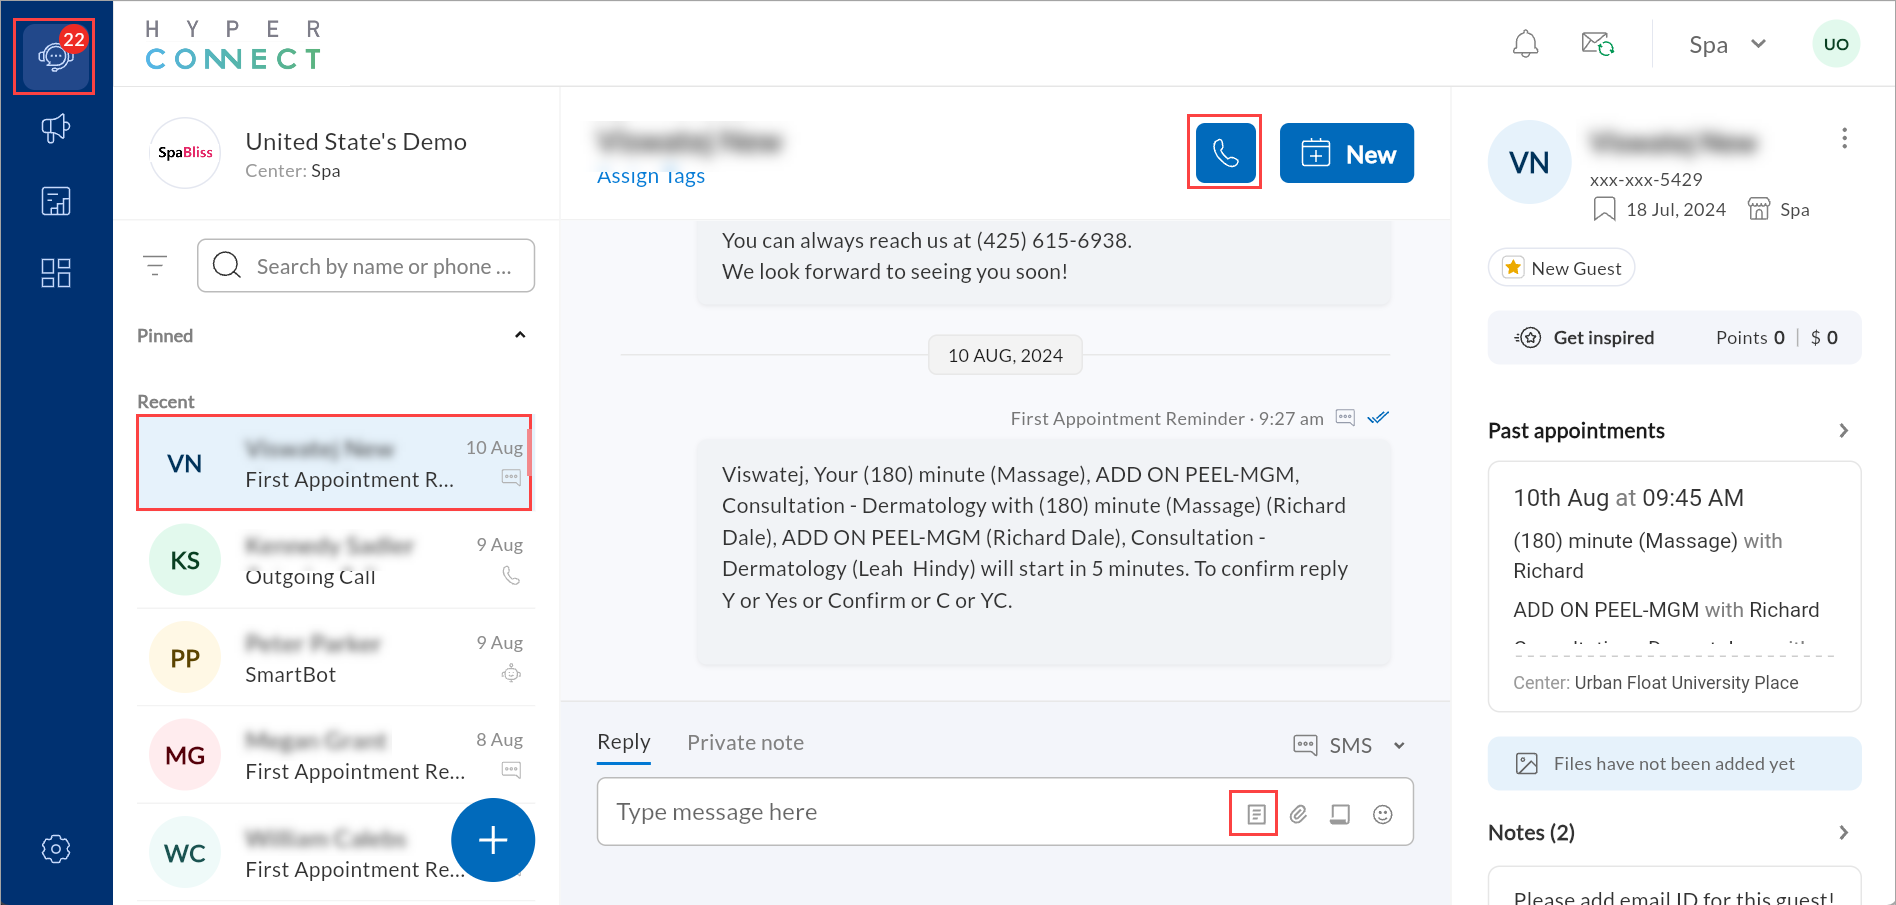Screen dimensions: 1896x905
Task: Select the Reply tab
Action: pyautogui.click(x=624, y=743)
